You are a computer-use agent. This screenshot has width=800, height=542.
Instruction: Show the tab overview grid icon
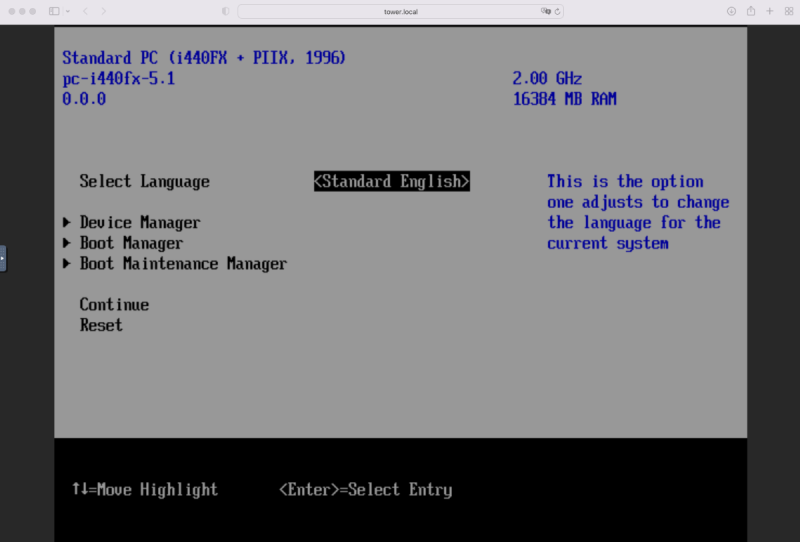pyautogui.click(x=787, y=11)
